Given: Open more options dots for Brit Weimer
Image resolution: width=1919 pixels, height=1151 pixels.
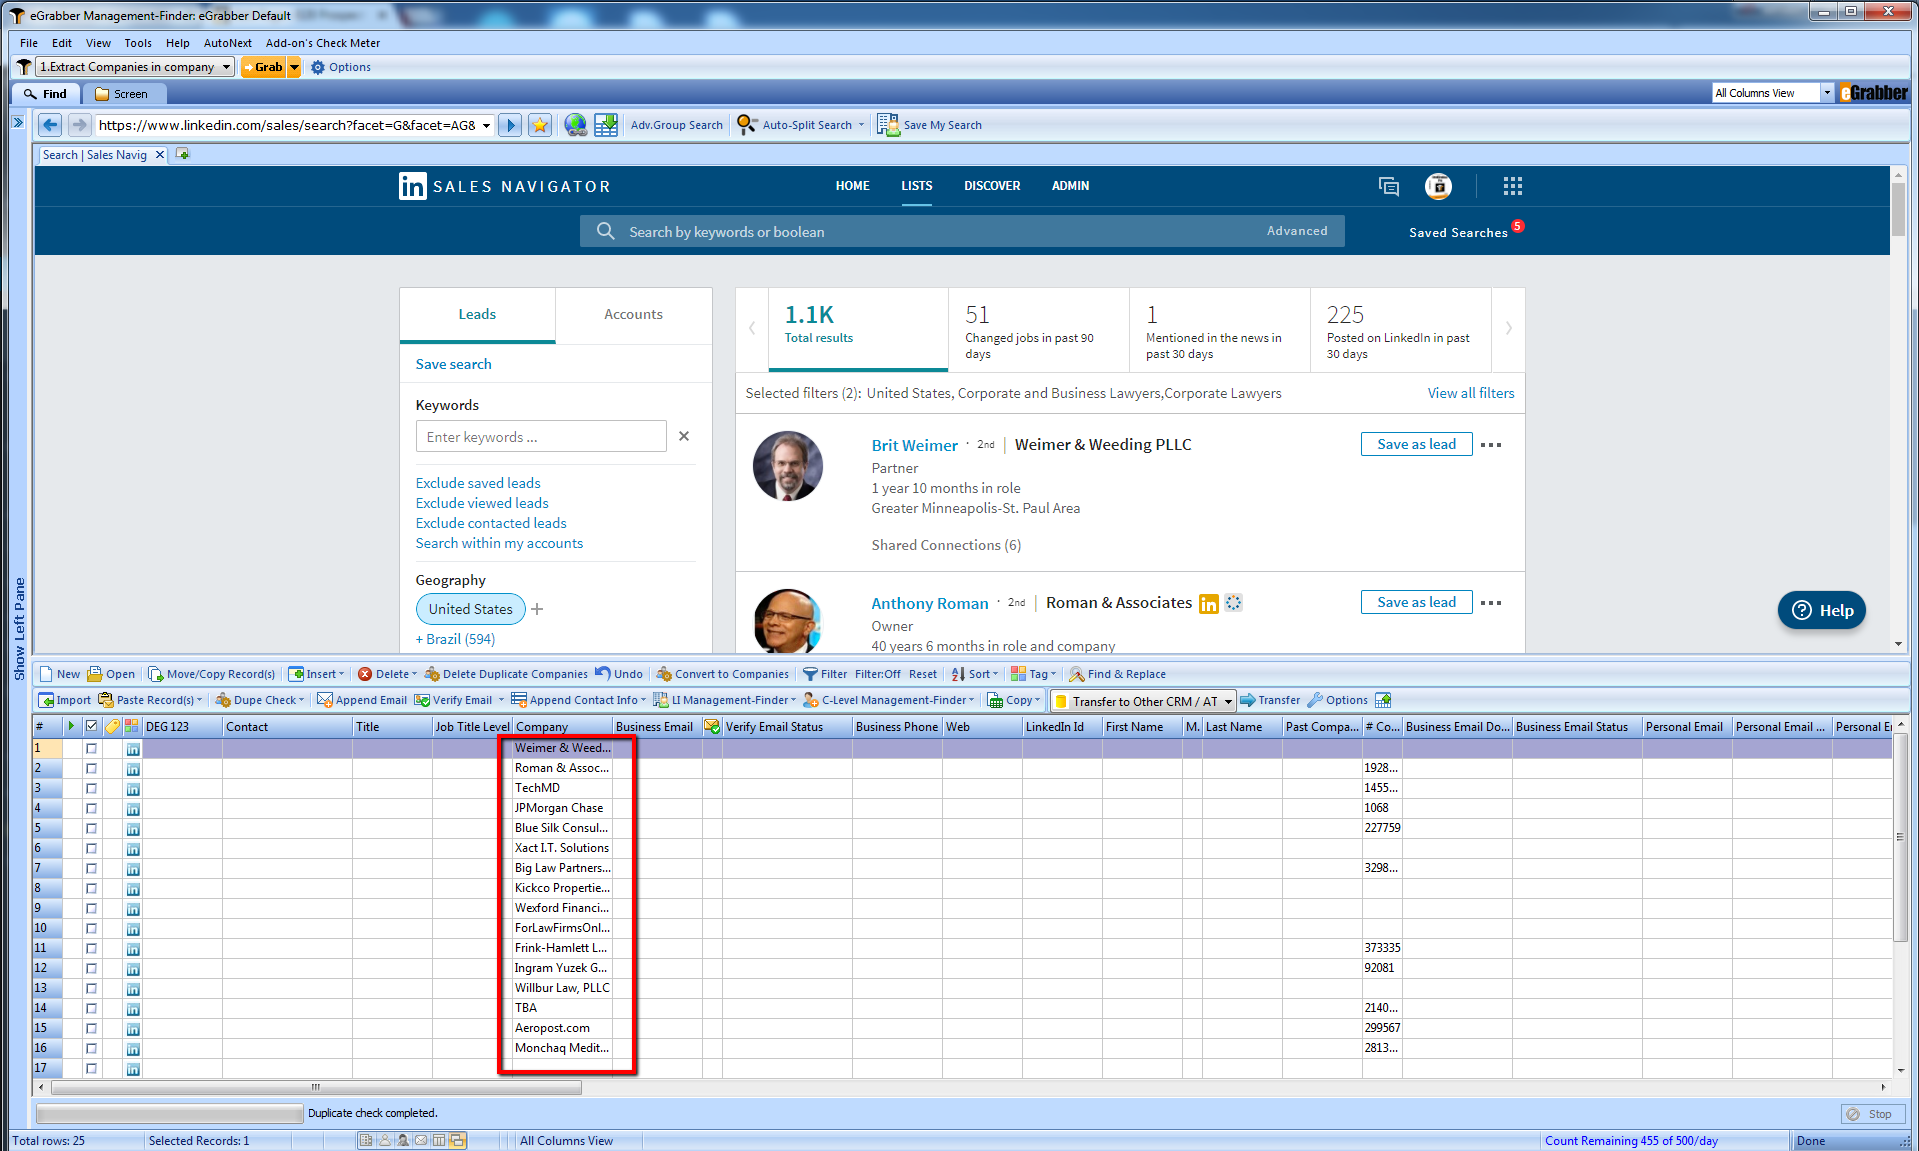Looking at the screenshot, I should [1491, 445].
